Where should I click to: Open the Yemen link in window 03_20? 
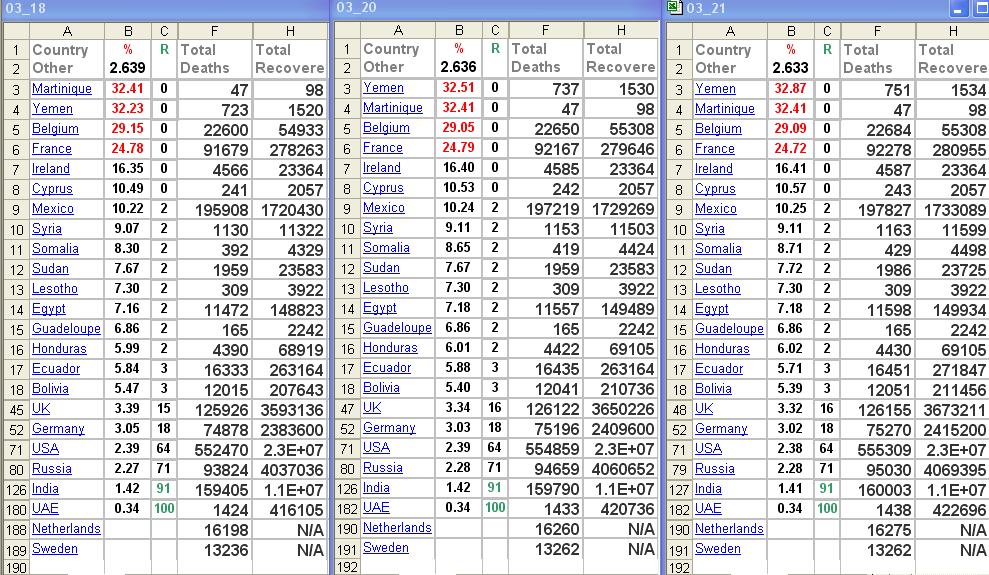pos(383,88)
